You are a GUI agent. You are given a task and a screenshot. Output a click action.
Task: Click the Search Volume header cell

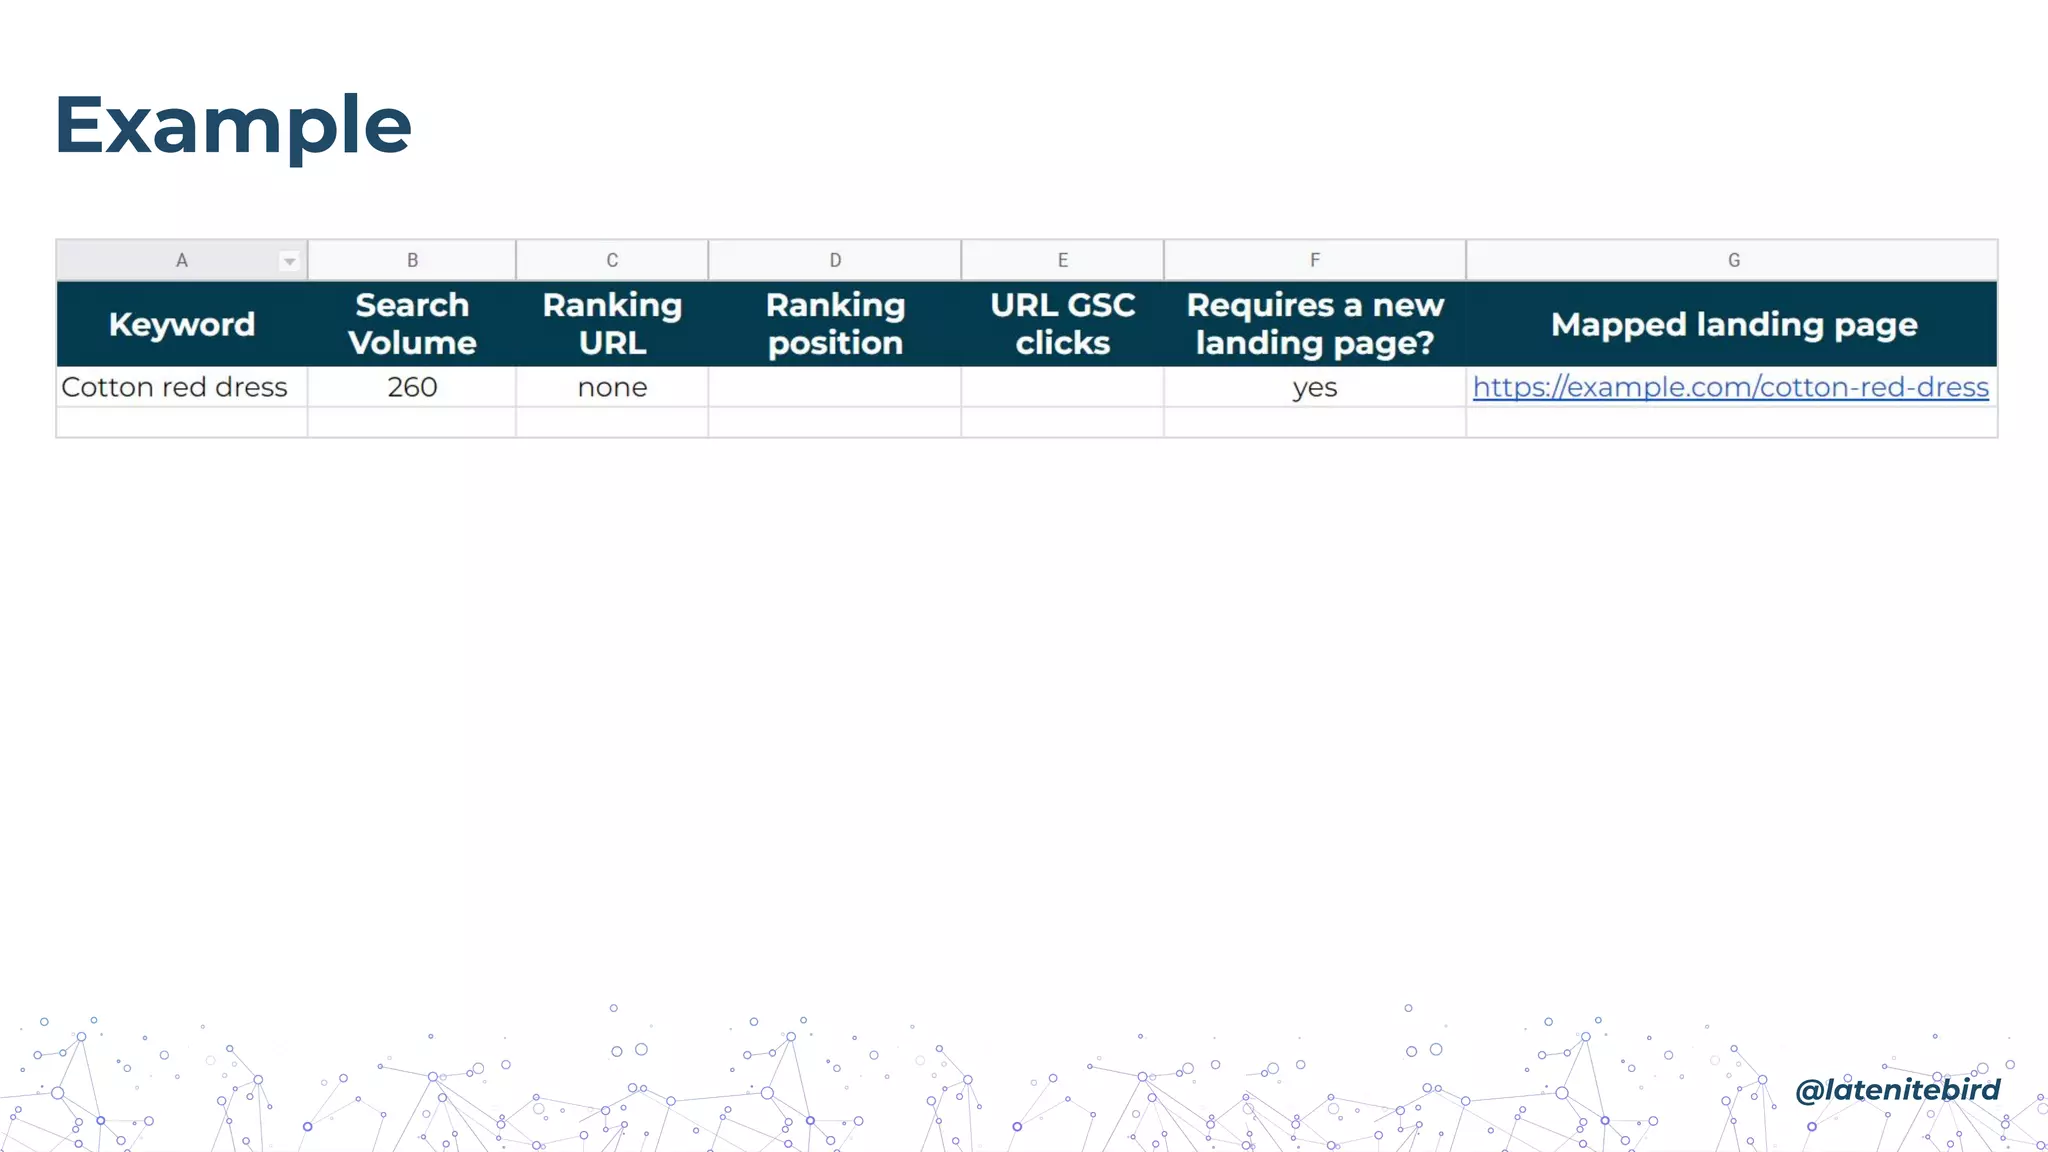[412, 324]
